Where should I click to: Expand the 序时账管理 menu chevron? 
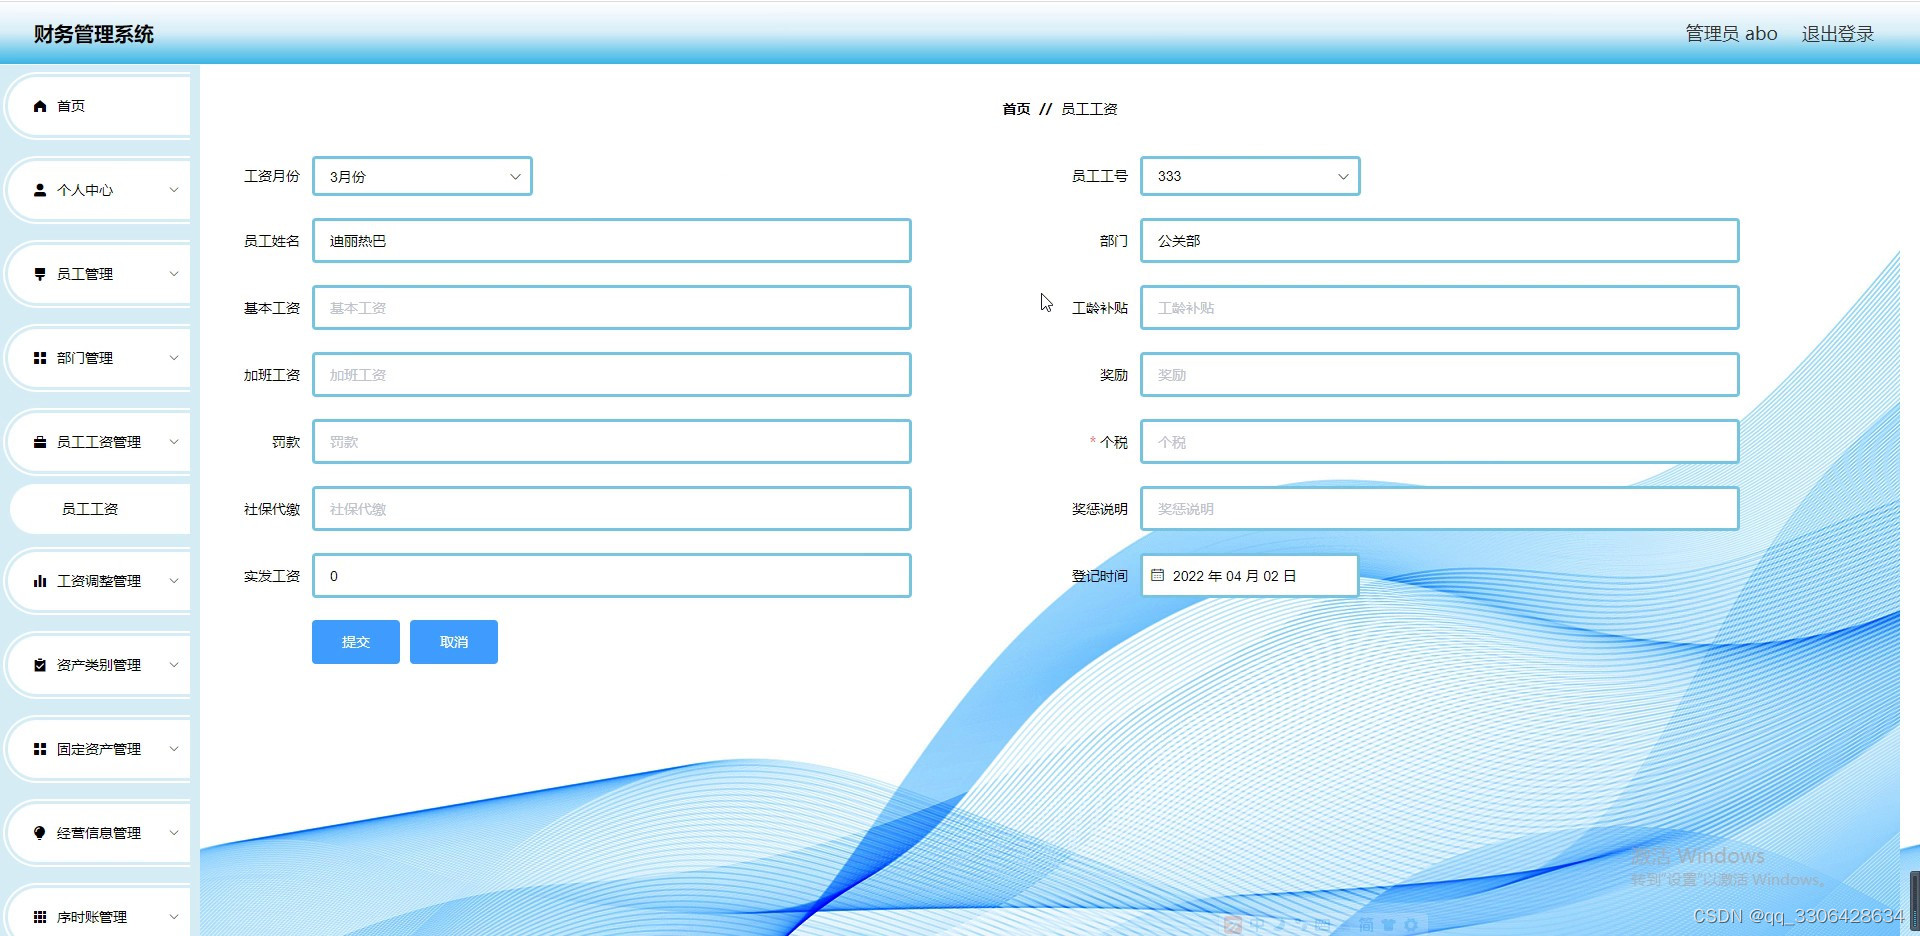click(x=174, y=917)
